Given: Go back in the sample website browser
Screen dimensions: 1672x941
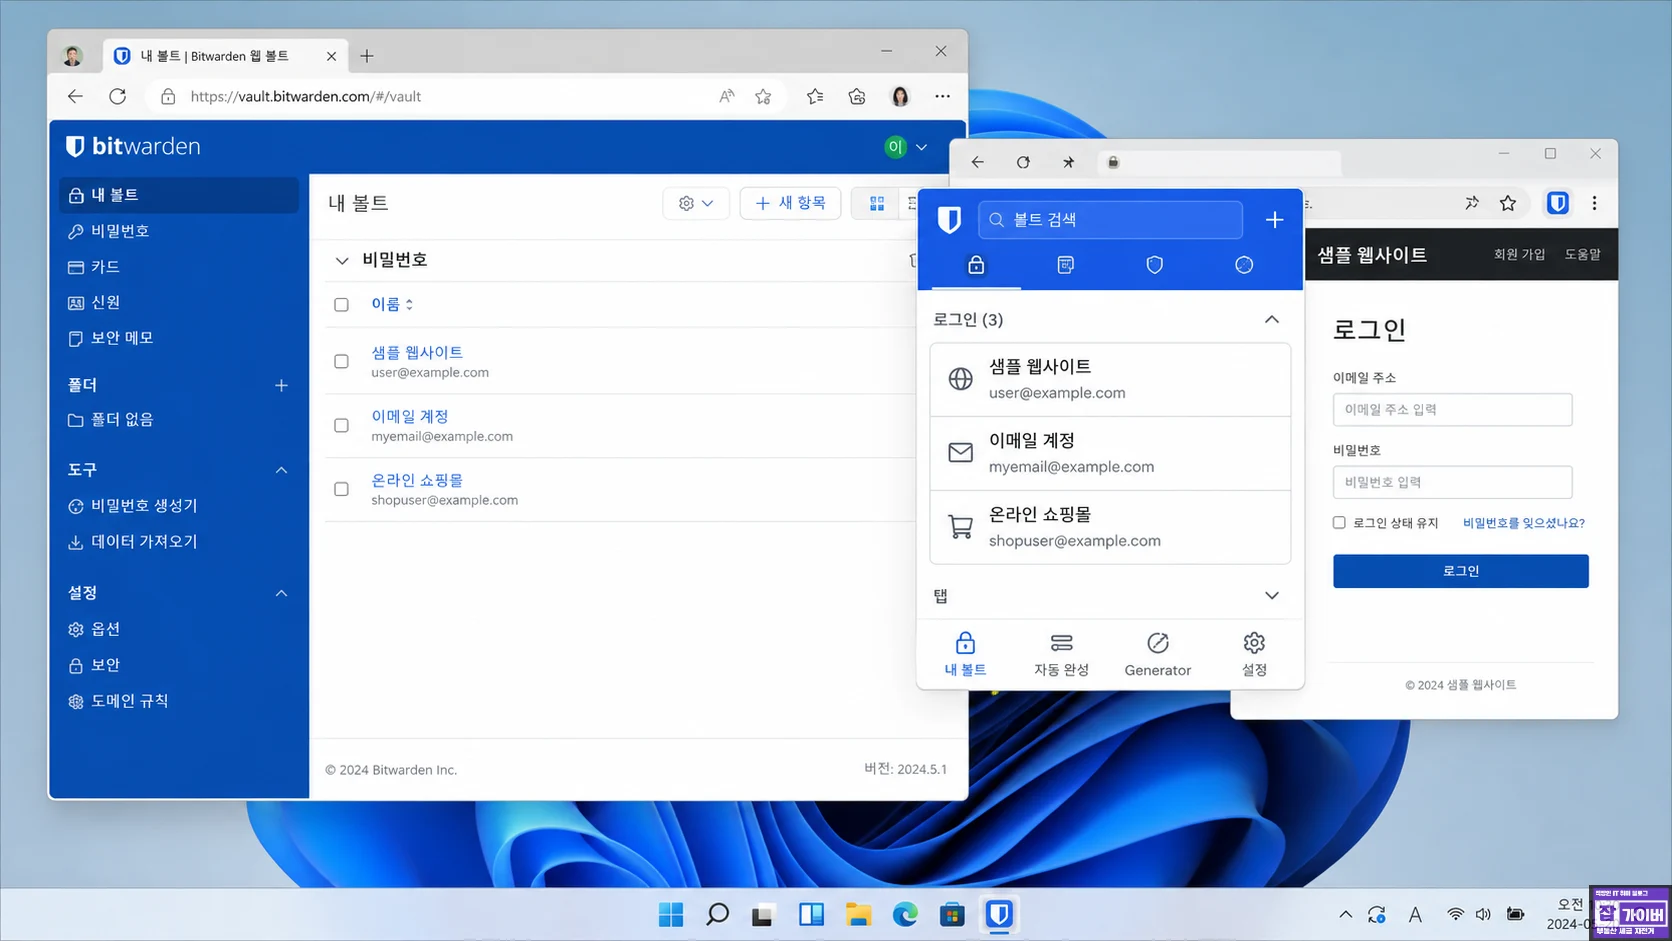Looking at the screenshot, I should pyautogui.click(x=977, y=162).
